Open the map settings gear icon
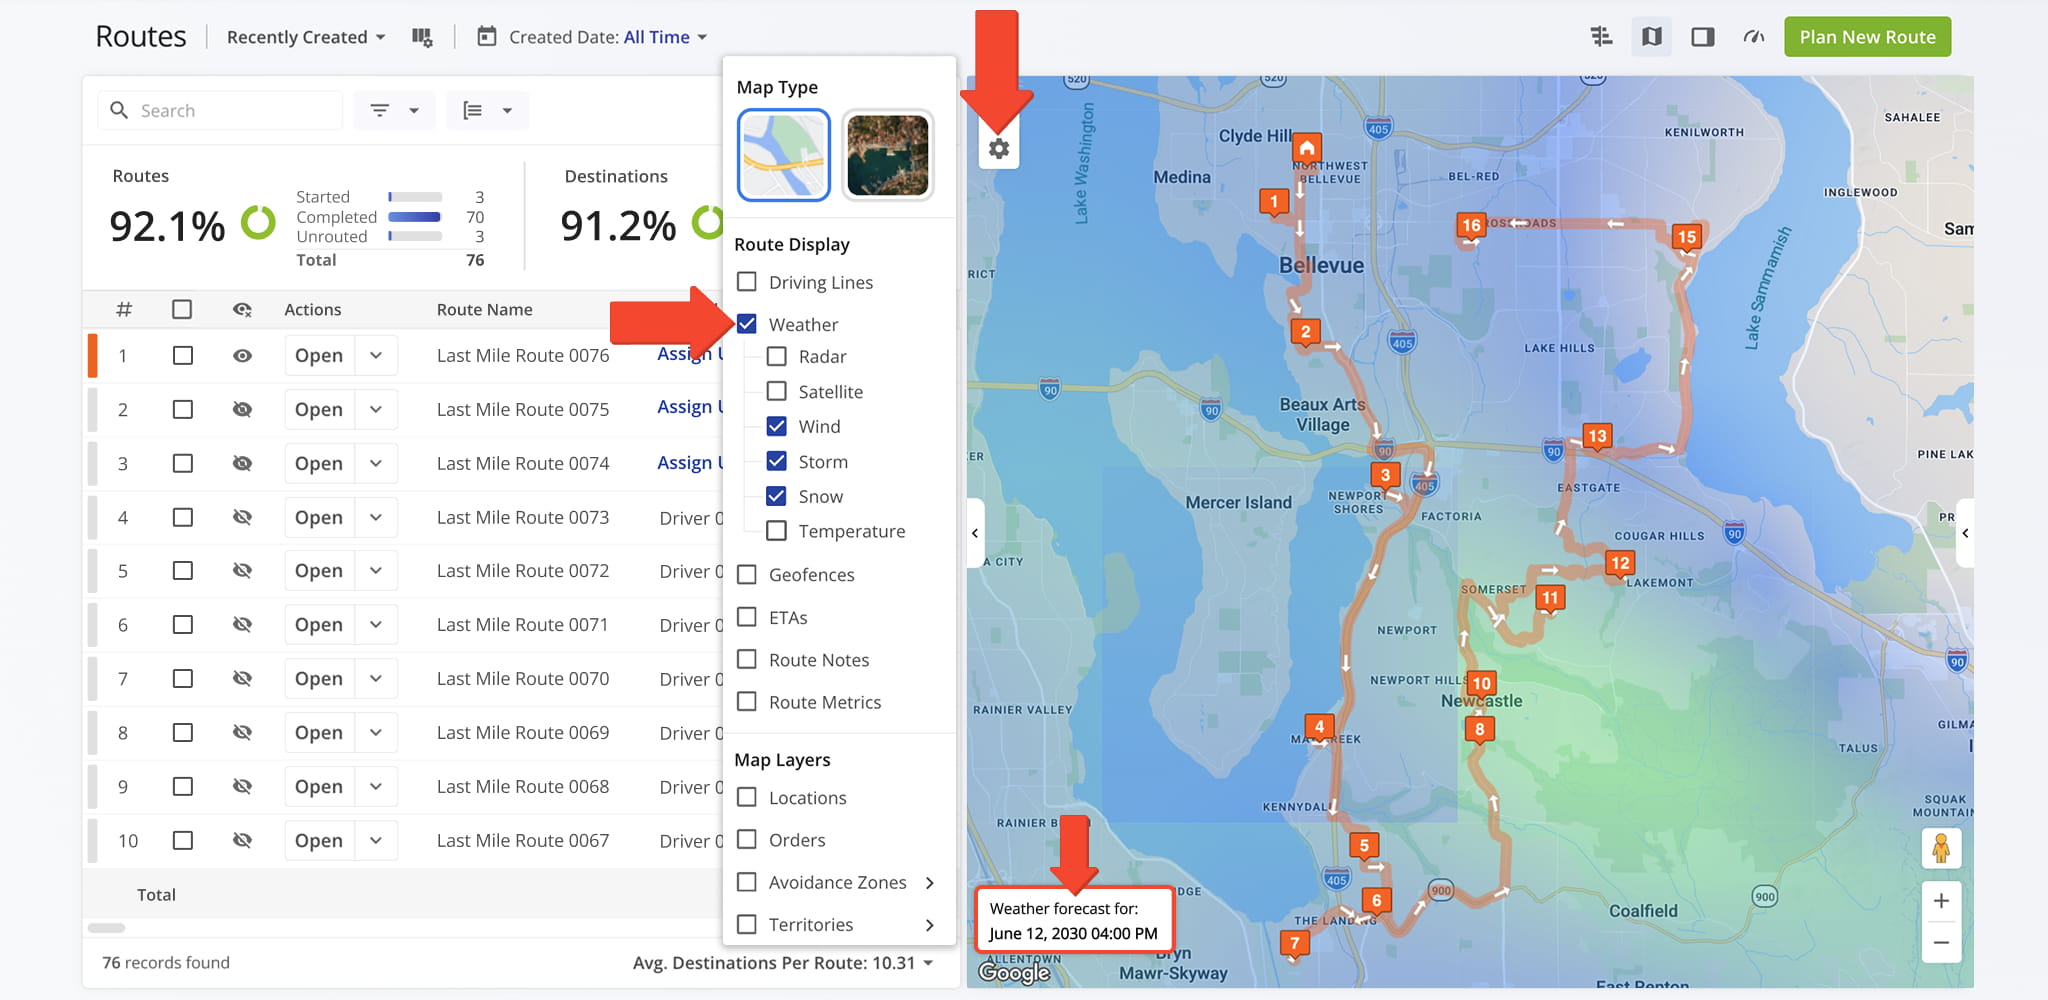Viewport: 2048px width, 1000px height. pyautogui.click(x=998, y=149)
